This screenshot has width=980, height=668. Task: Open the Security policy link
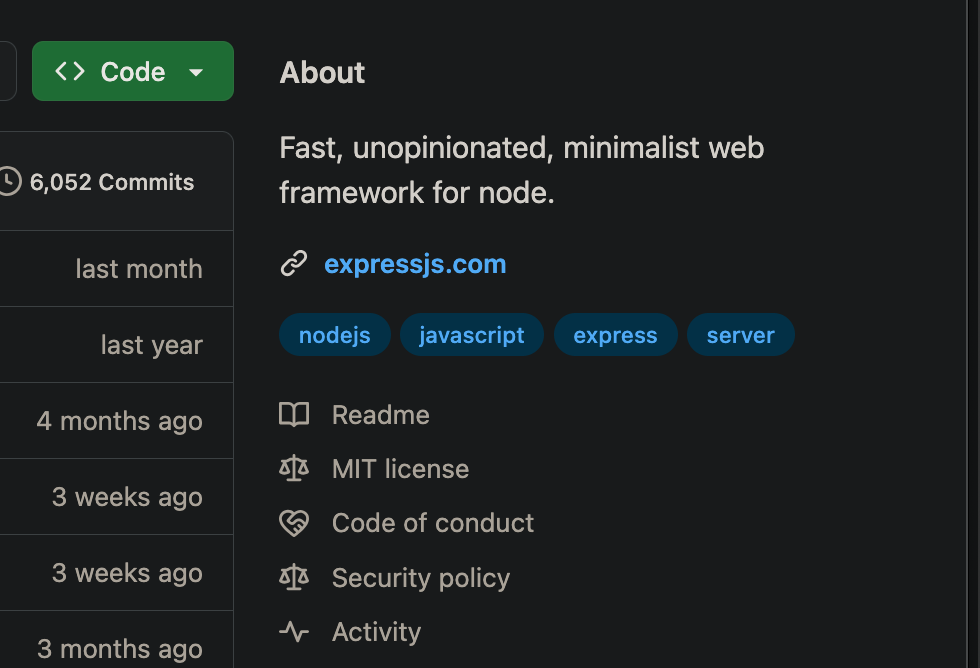tap(420, 578)
